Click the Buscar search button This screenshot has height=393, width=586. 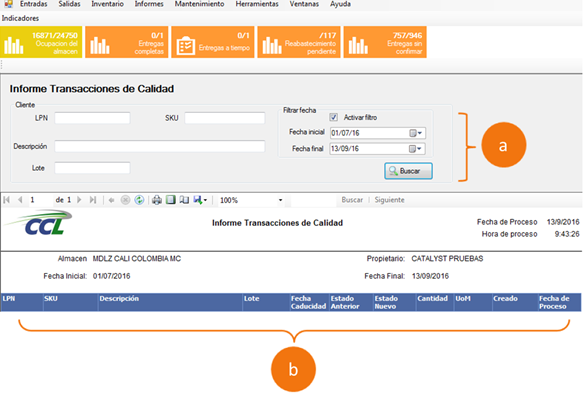(x=408, y=171)
